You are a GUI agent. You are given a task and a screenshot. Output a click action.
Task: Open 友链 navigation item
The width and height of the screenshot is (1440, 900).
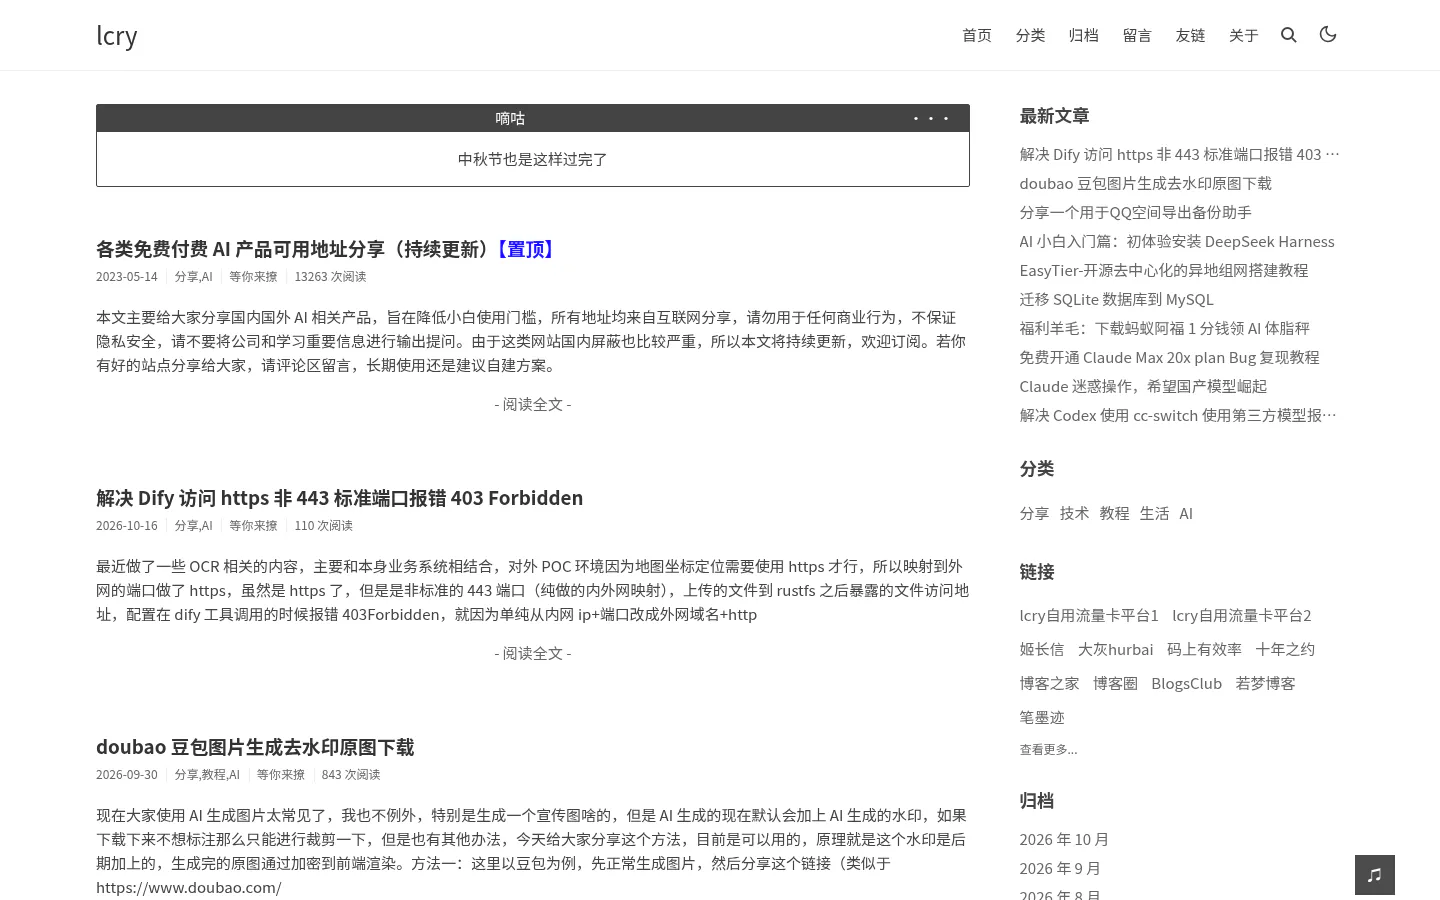1190,35
